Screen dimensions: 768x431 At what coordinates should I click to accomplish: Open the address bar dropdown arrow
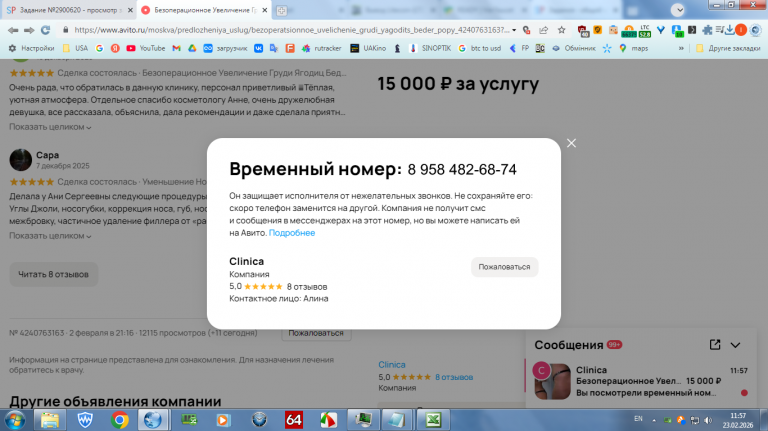tap(514, 30)
